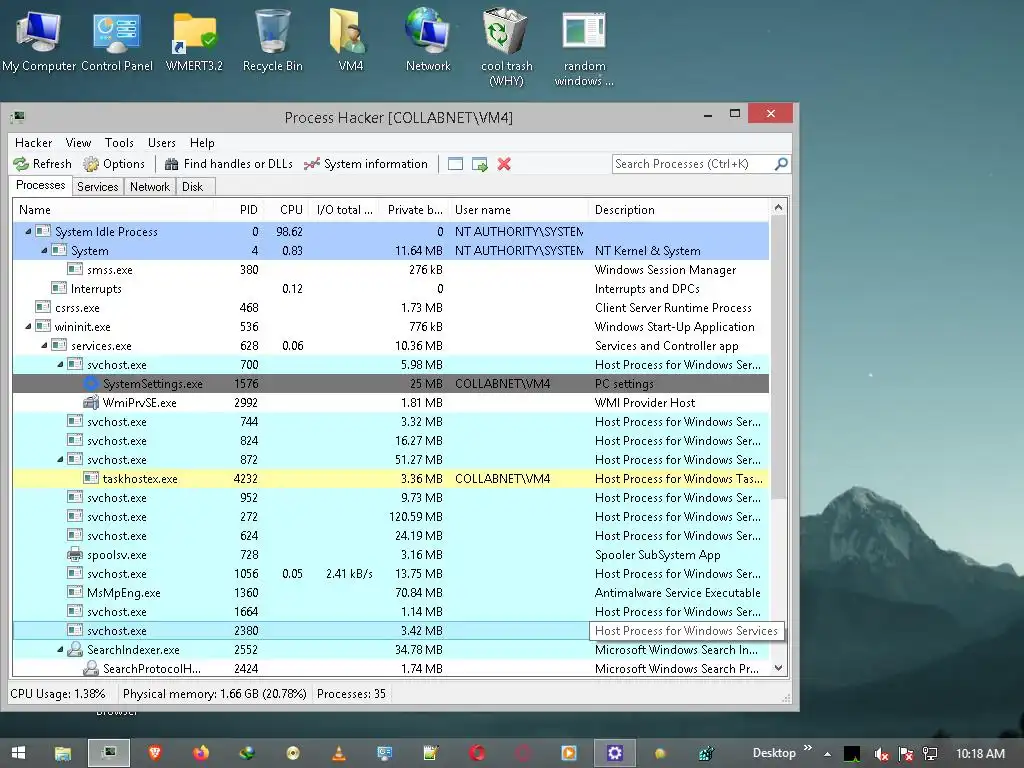Sort by the Description column header
This screenshot has width=1024, height=768.
pyautogui.click(x=679, y=210)
